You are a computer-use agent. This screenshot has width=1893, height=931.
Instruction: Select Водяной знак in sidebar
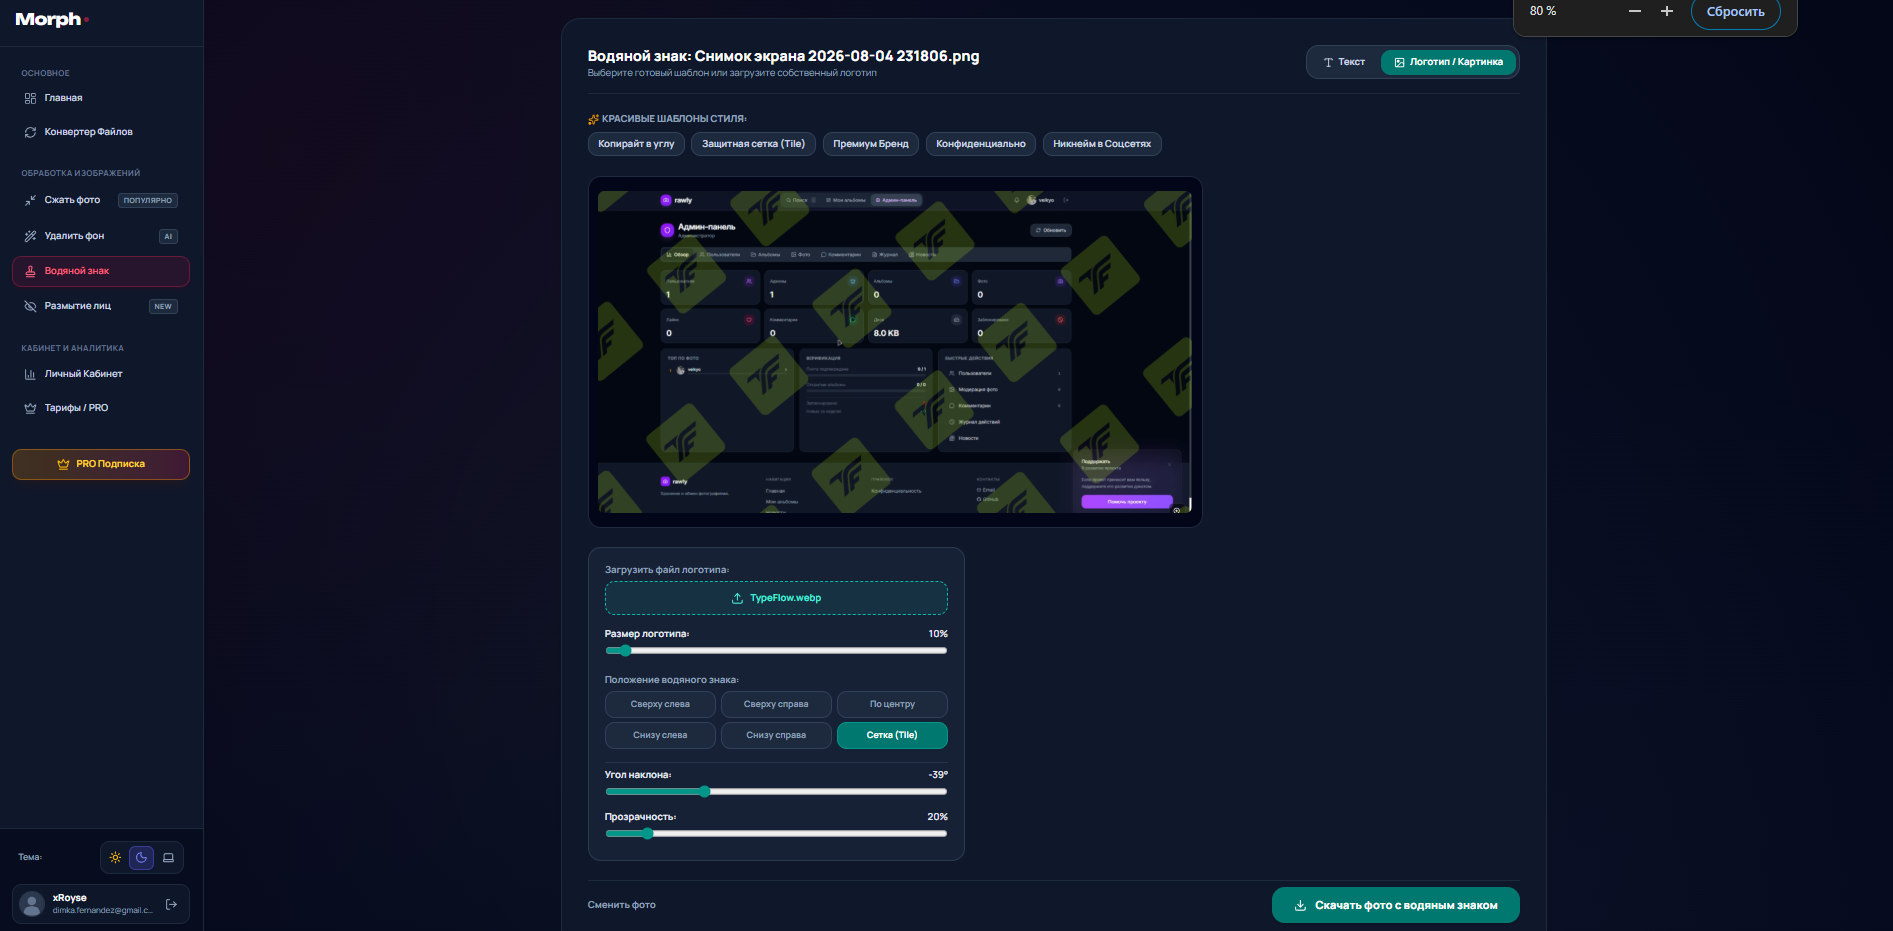[x=101, y=271]
